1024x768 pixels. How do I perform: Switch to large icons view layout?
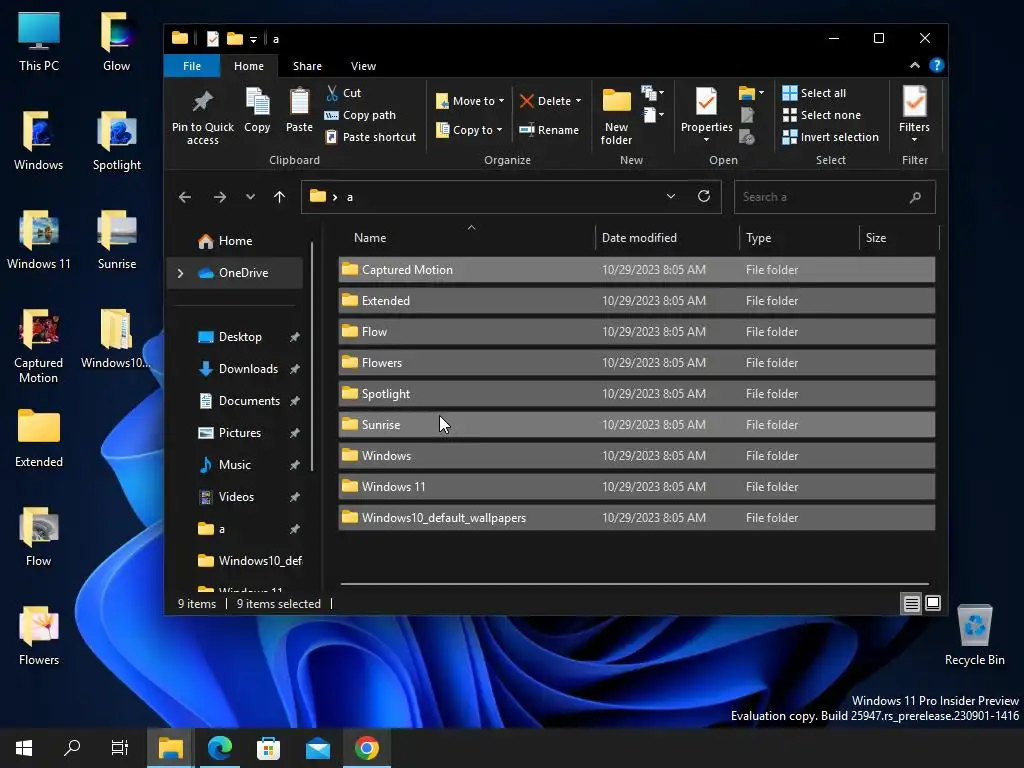933,603
